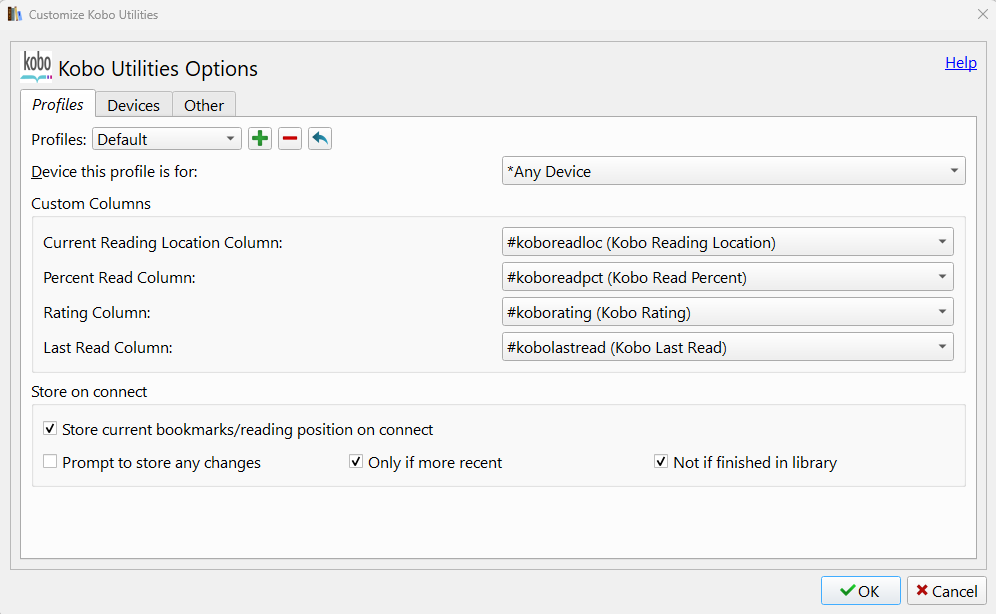Viewport: 996px width, 614px height.
Task: Expand the *Any Device dropdown
Action: point(733,172)
